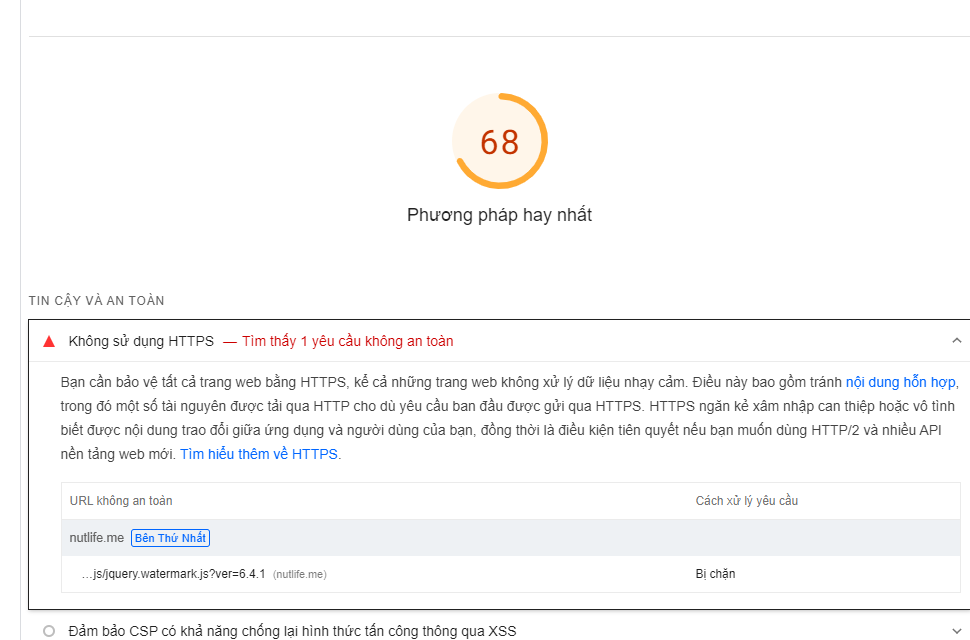Collapse the 'Không sử dụng HTTPS' audit chevron
The image size is (970, 640).
(956, 341)
